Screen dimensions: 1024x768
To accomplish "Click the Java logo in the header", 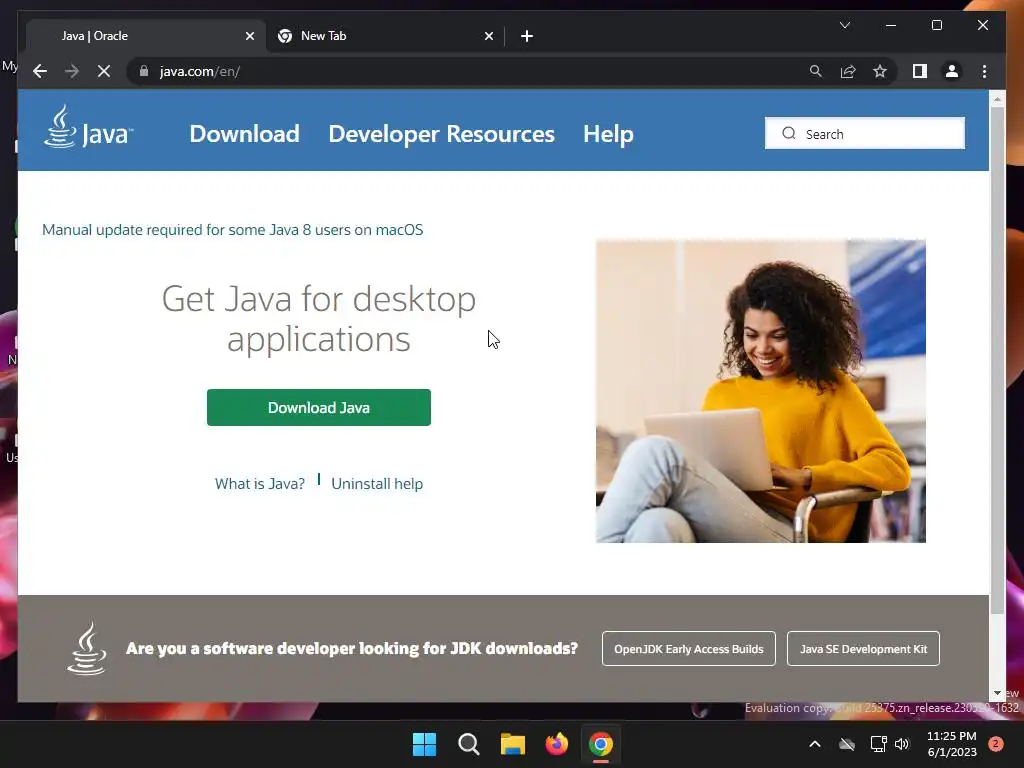I will pyautogui.click(x=88, y=127).
